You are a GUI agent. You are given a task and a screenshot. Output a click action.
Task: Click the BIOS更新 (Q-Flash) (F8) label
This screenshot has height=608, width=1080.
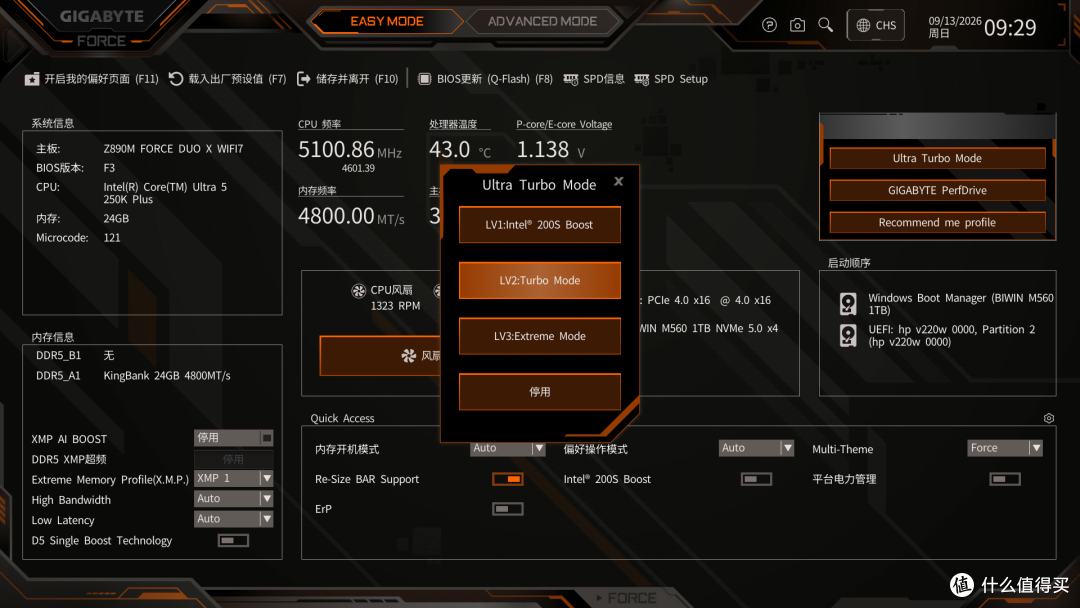(x=495, y=79)
